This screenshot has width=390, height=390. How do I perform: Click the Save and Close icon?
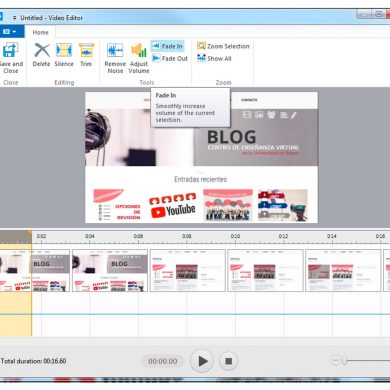pos(10,51)
